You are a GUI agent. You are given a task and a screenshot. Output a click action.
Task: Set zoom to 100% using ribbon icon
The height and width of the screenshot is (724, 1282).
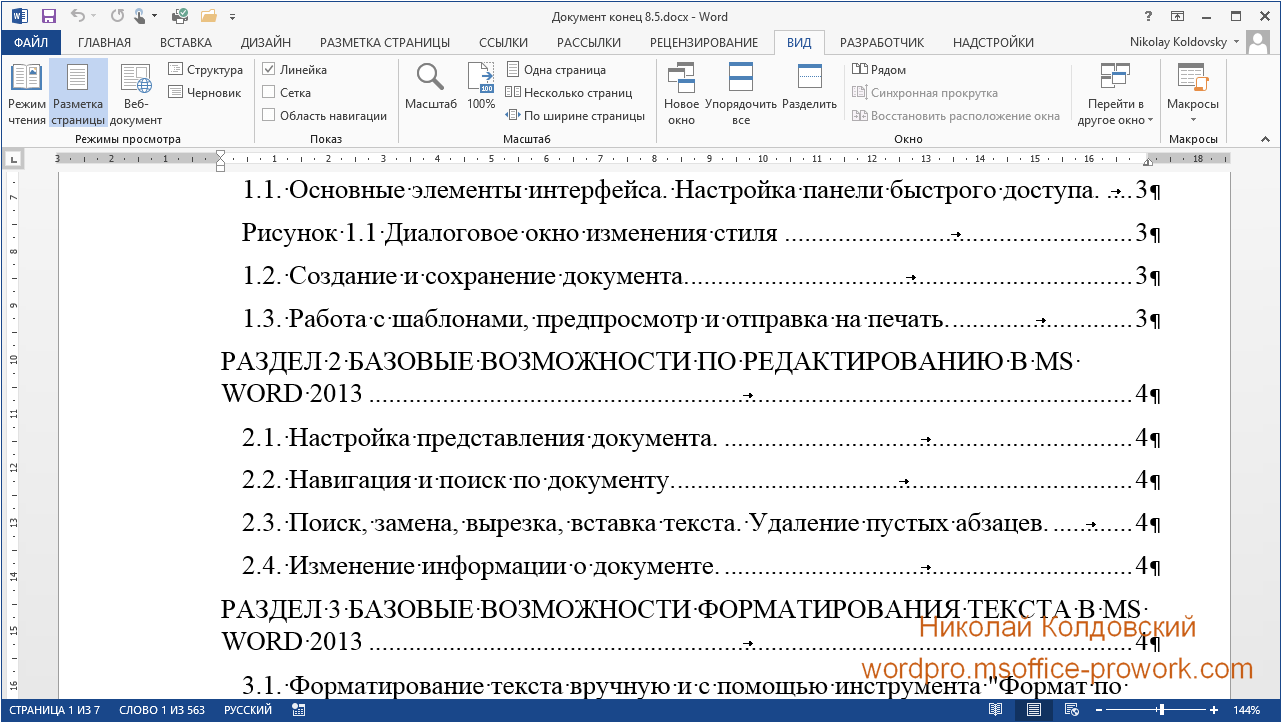click(481, 88)
